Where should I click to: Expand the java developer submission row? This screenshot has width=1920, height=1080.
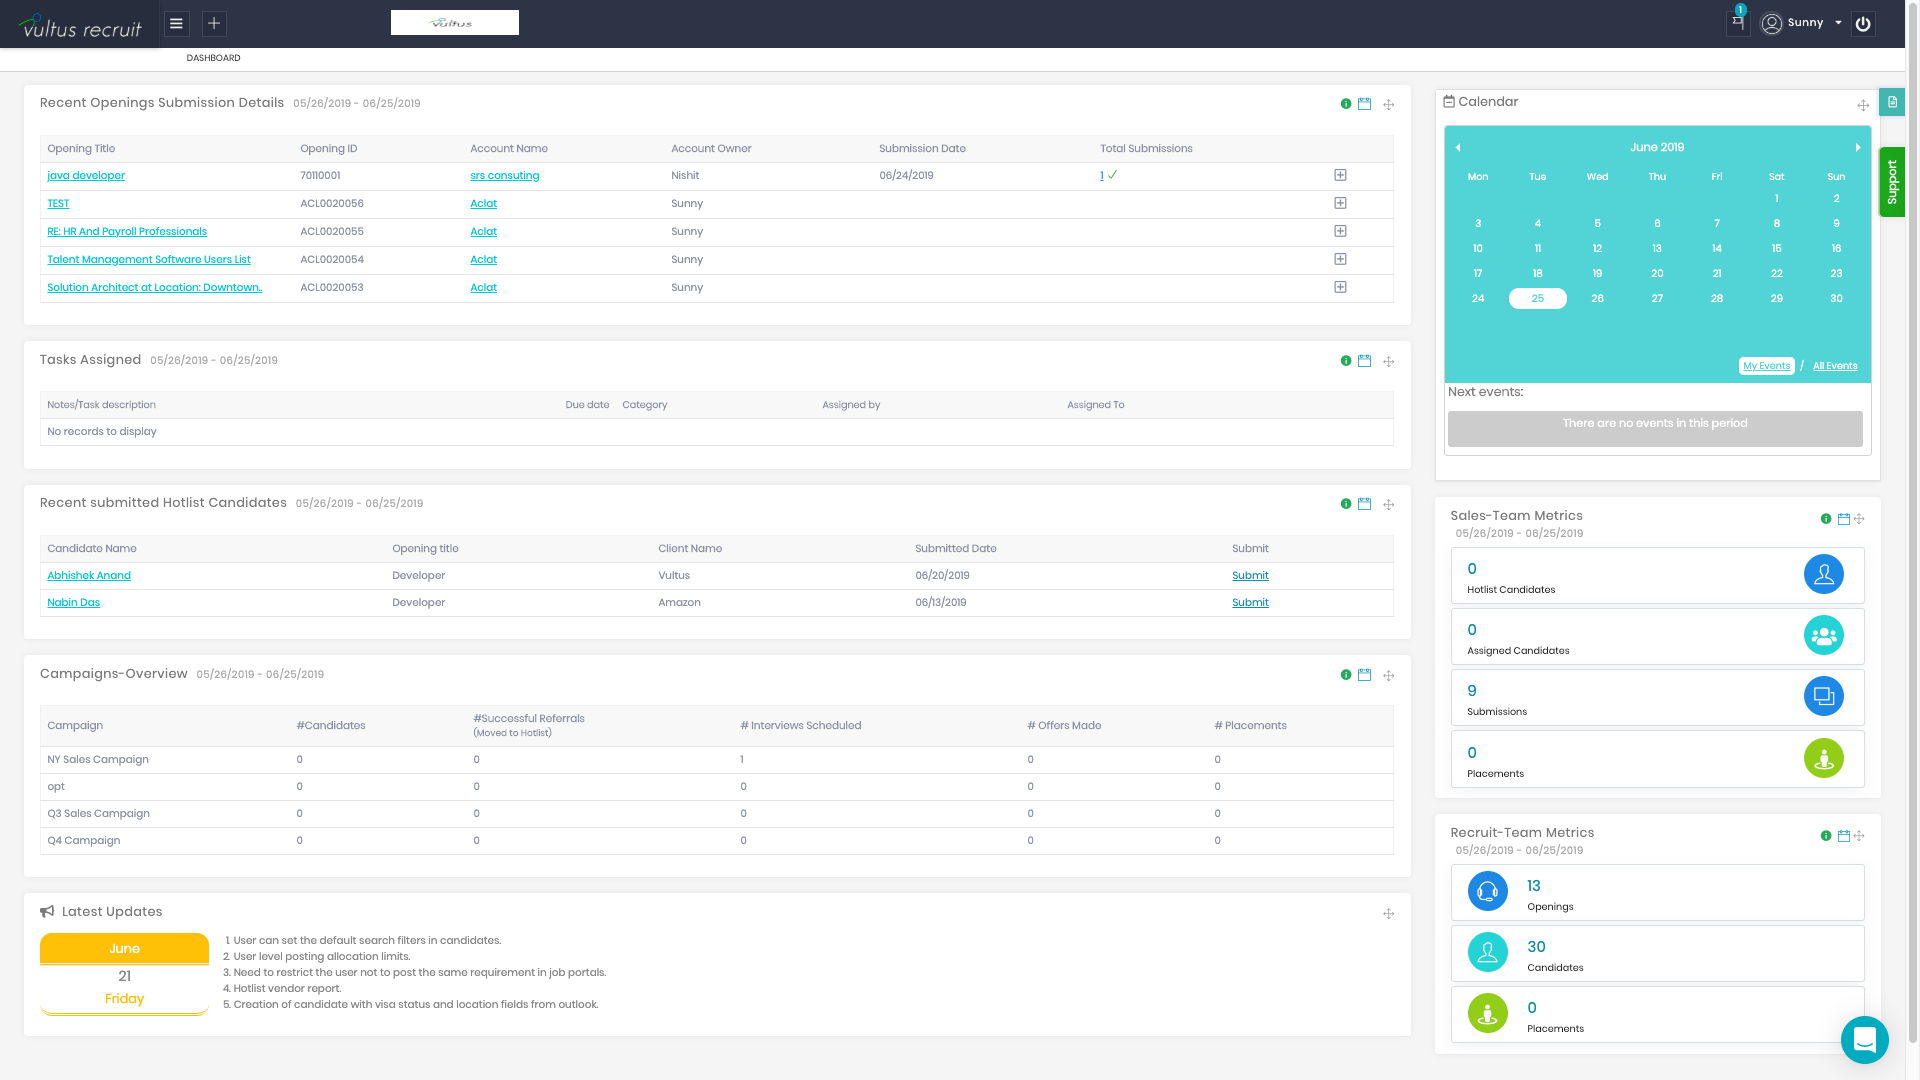pyautogui.click(x=1340, y=175)
